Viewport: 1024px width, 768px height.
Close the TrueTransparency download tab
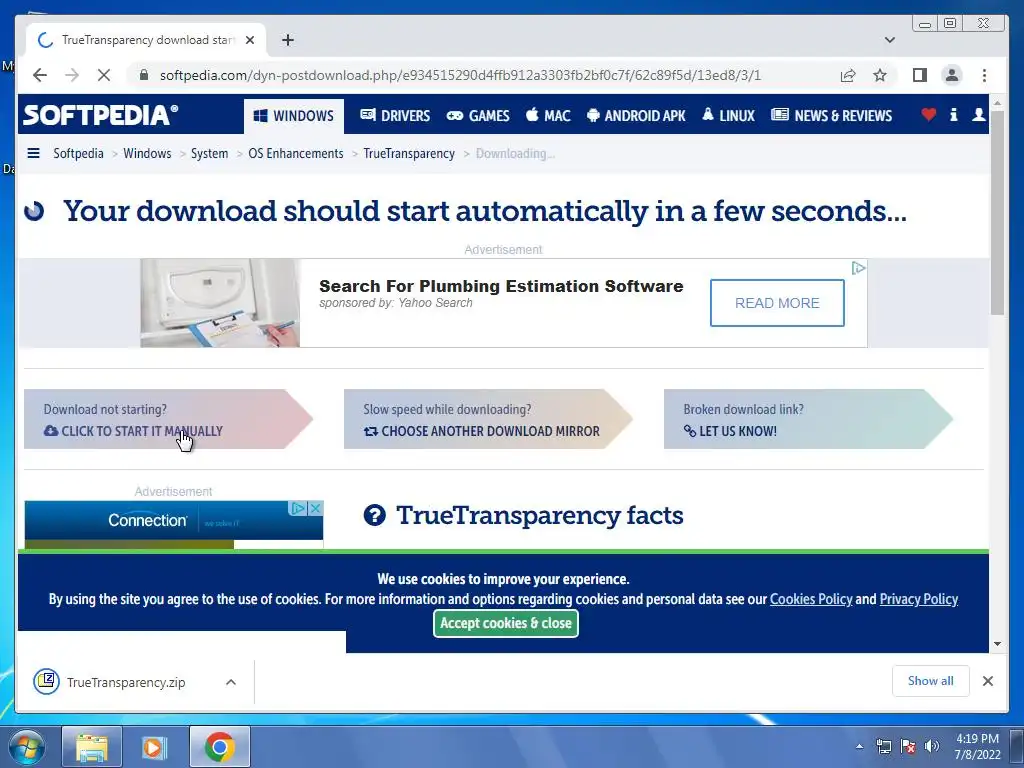pos(249,40)
